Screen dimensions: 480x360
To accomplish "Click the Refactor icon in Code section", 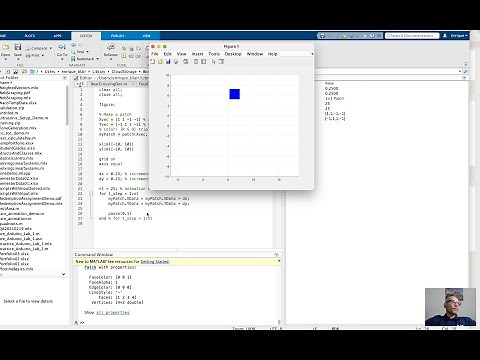I will (111, 47).
